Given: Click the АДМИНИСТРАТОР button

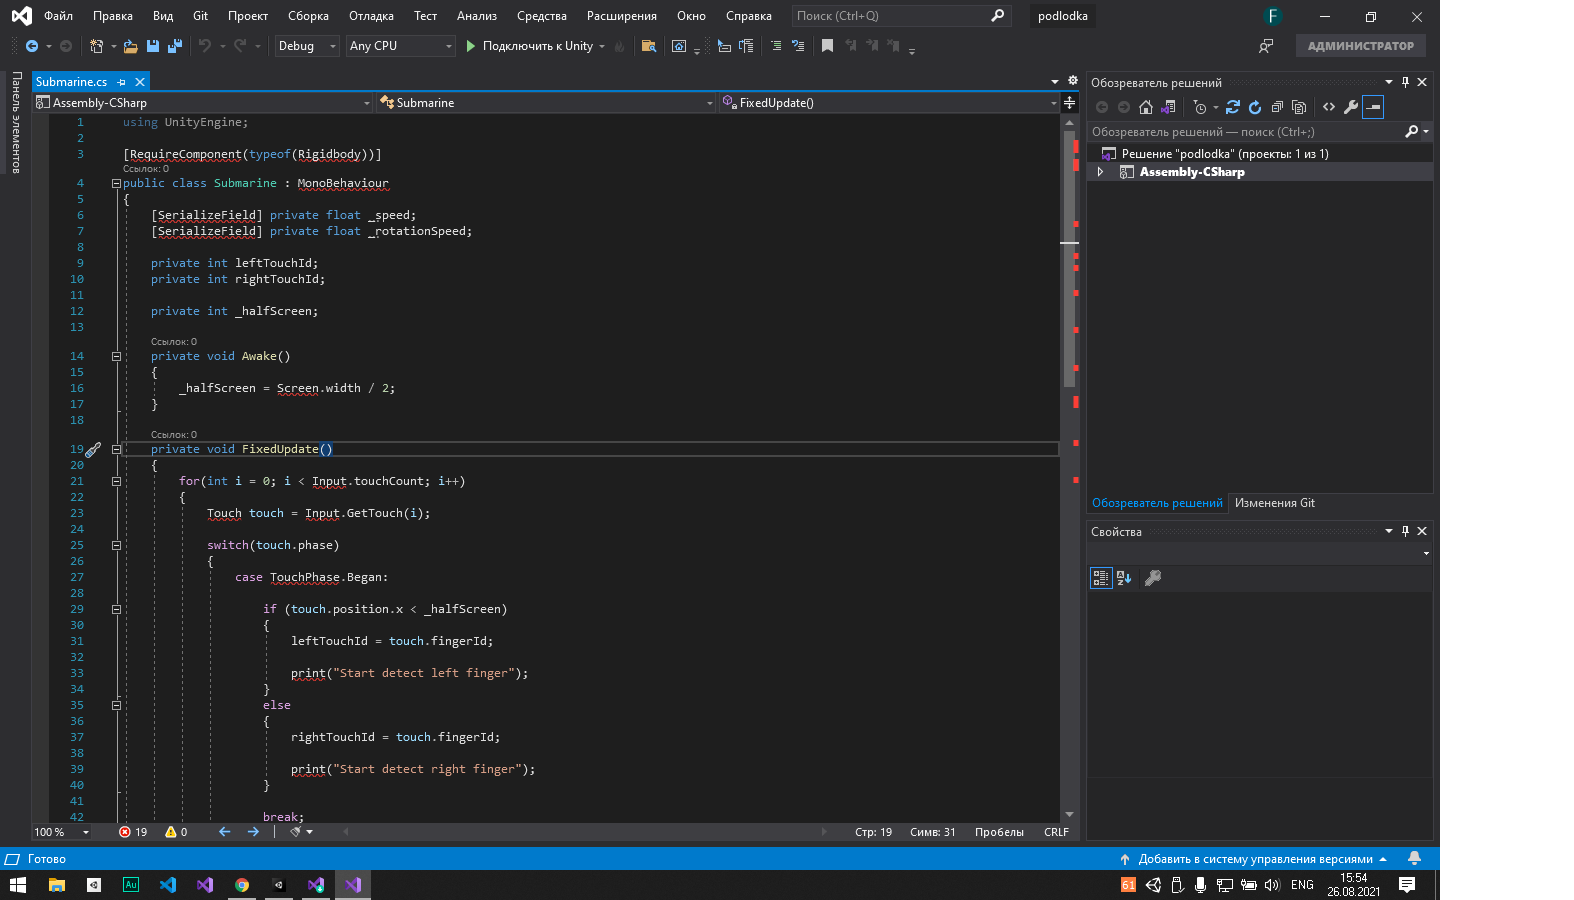Looking at the screenshot, I should click(1360, 46).
